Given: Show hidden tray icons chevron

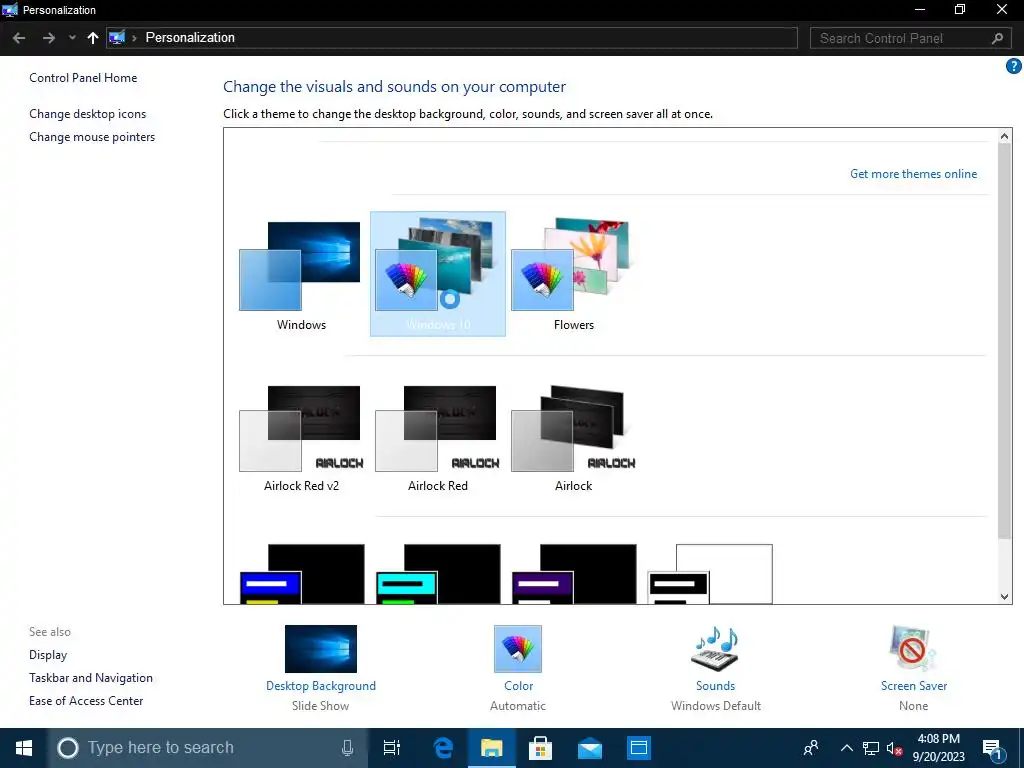Looking at the screenshot, I should pos(846,748).
